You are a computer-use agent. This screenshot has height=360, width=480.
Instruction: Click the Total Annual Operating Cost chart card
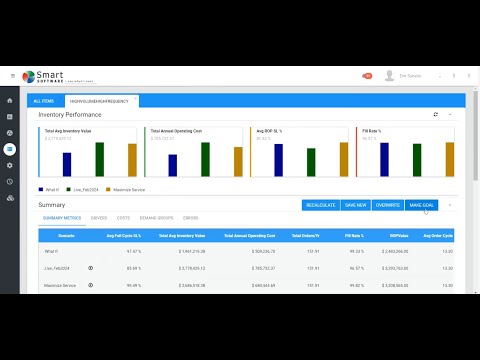pyautogui.click(x=193, y=152)
